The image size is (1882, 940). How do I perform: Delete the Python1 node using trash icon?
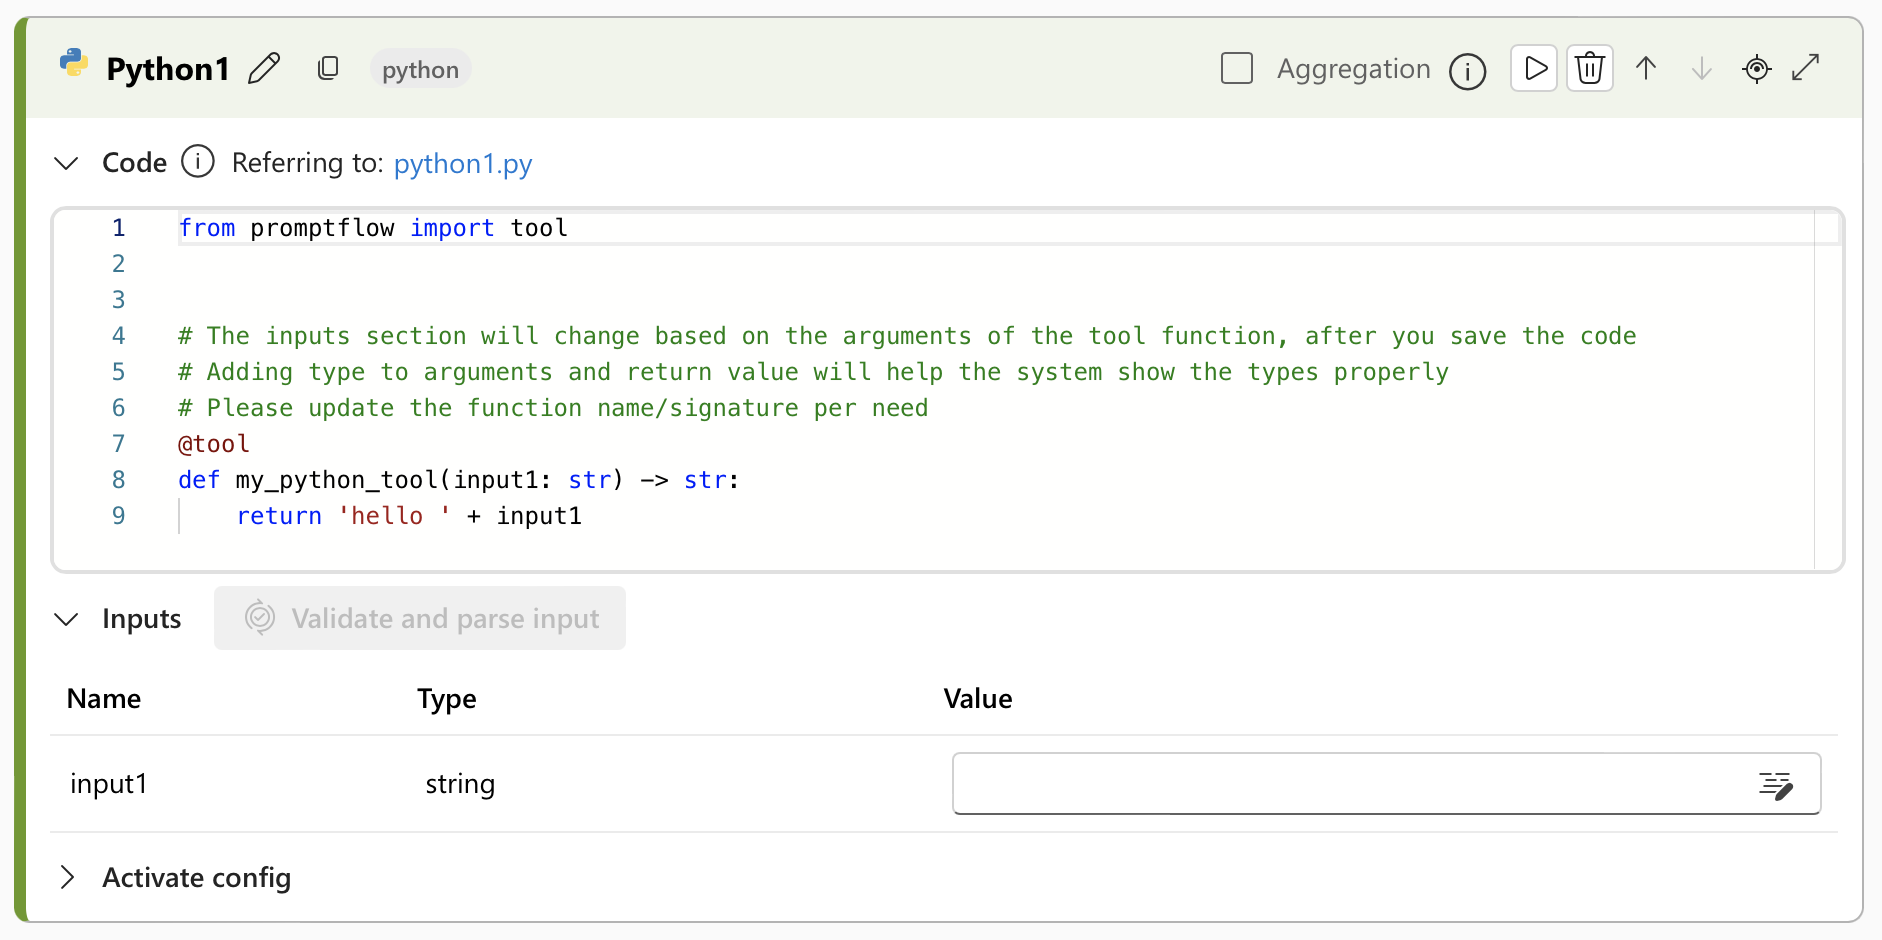click(1590, 68)
